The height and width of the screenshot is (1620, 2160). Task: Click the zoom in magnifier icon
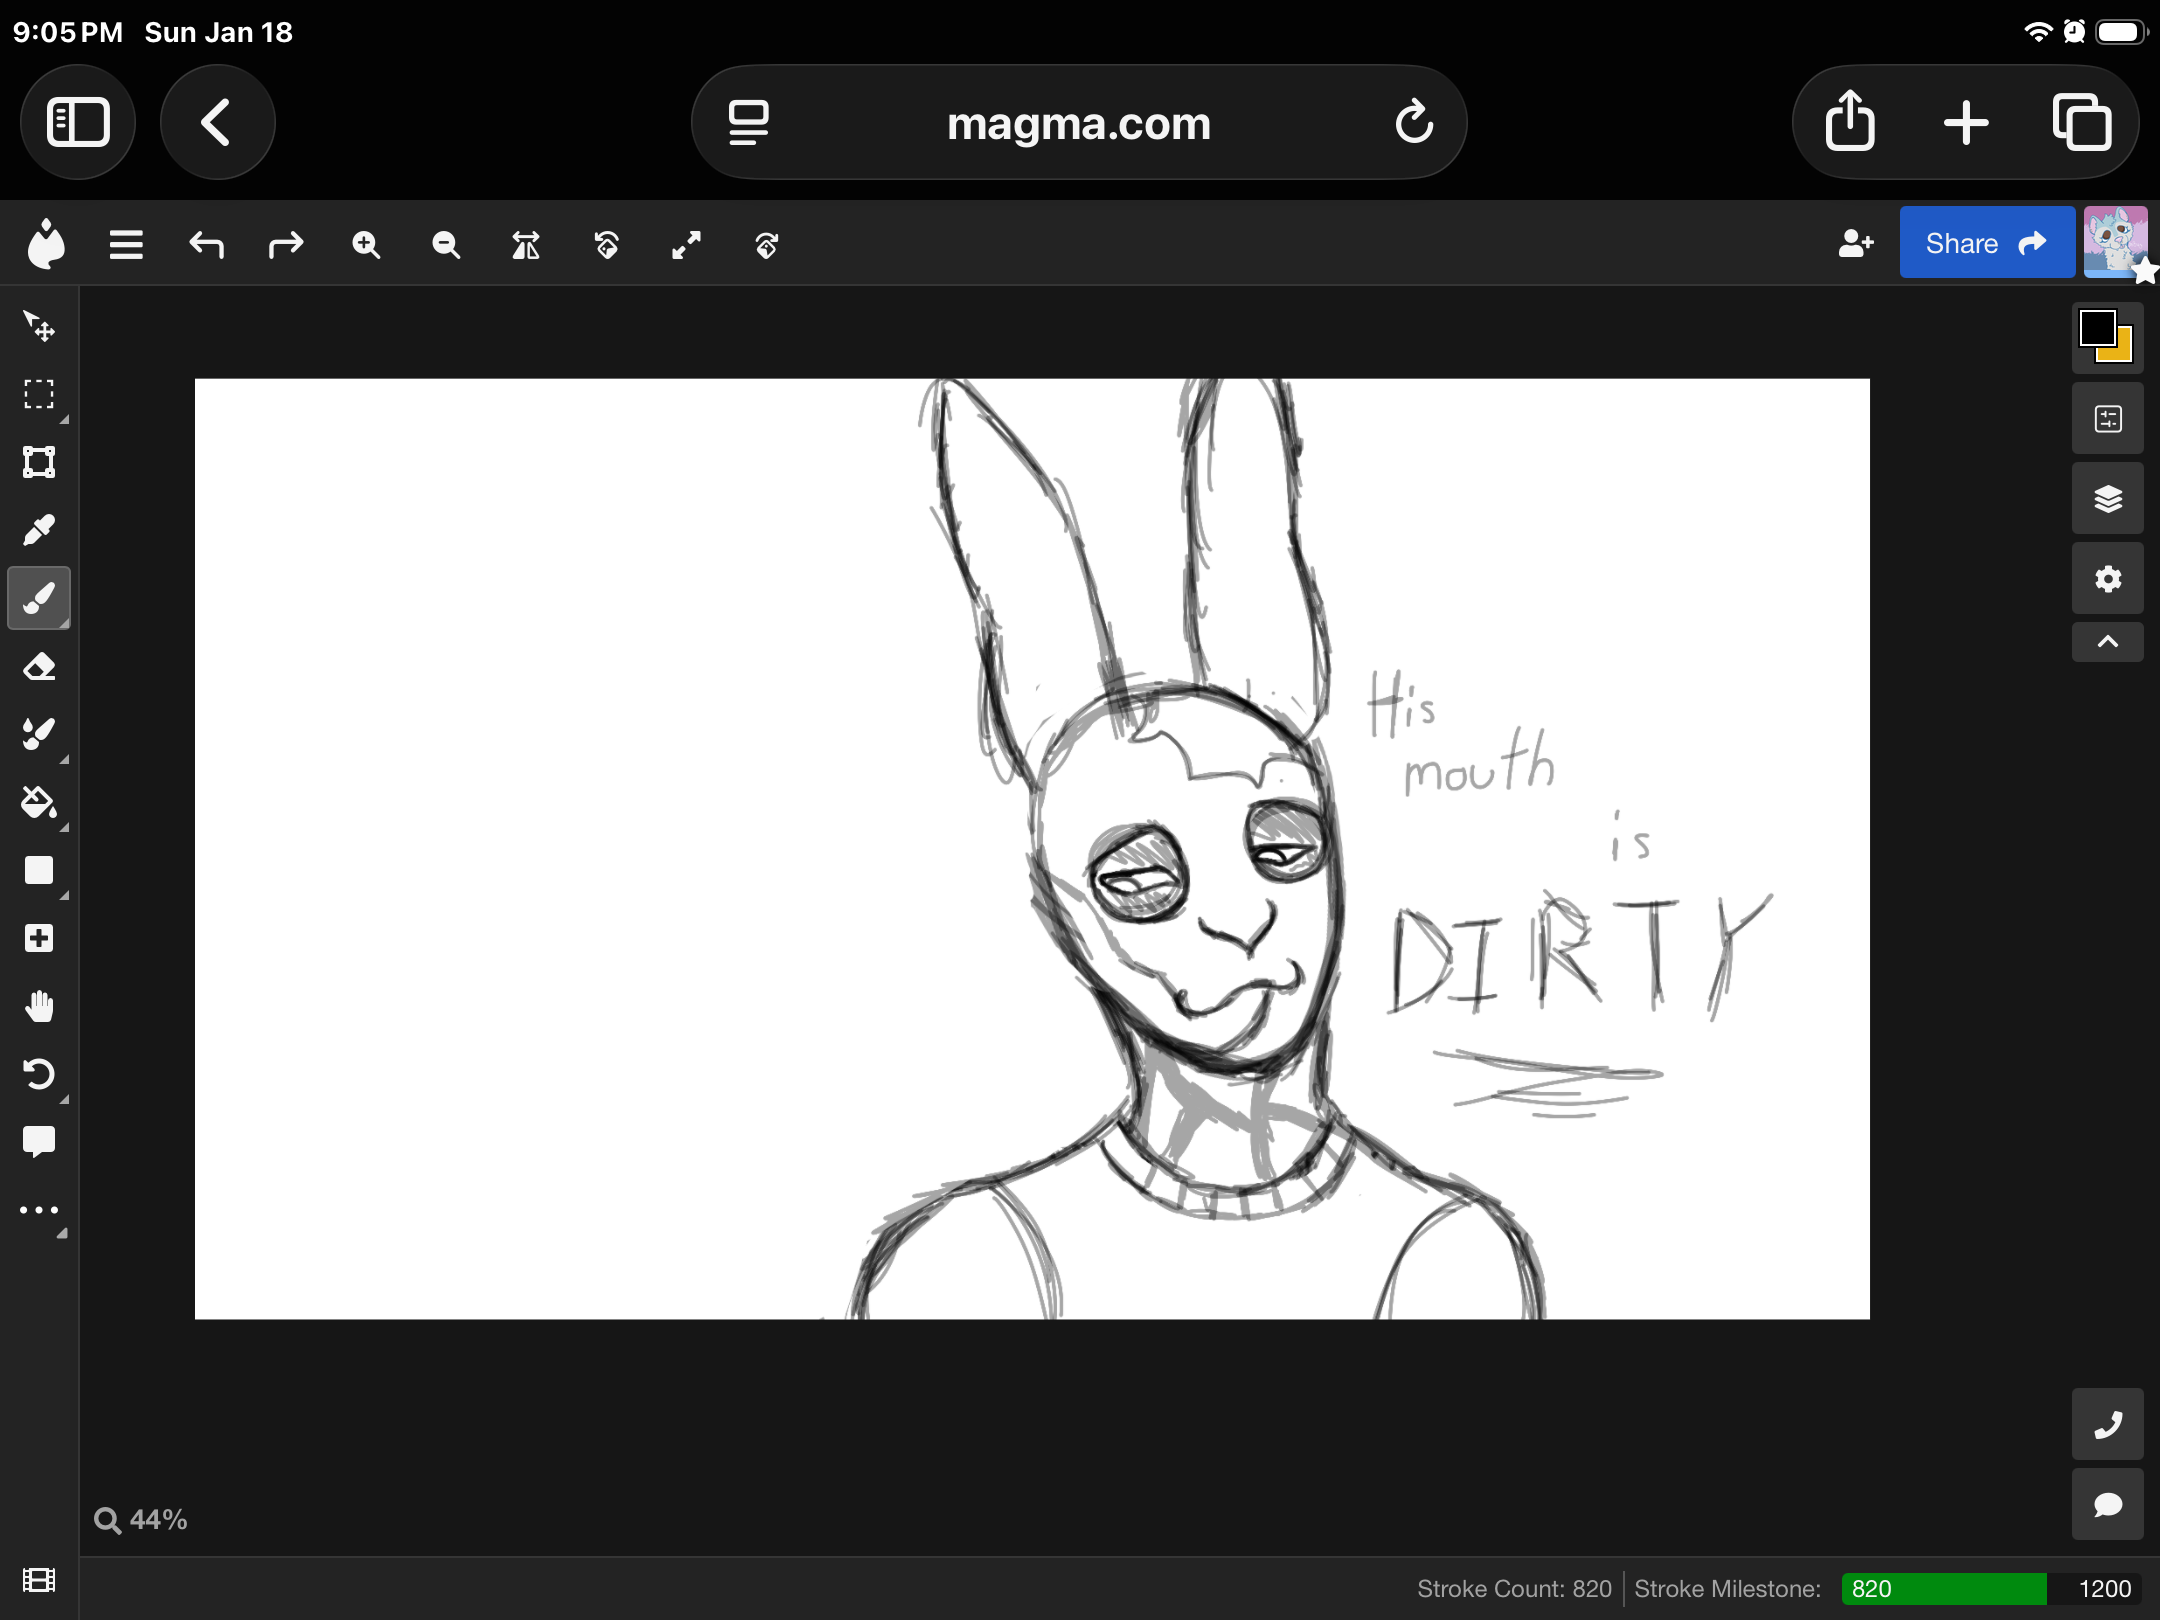pyautogui.click(x=366, y=245)
